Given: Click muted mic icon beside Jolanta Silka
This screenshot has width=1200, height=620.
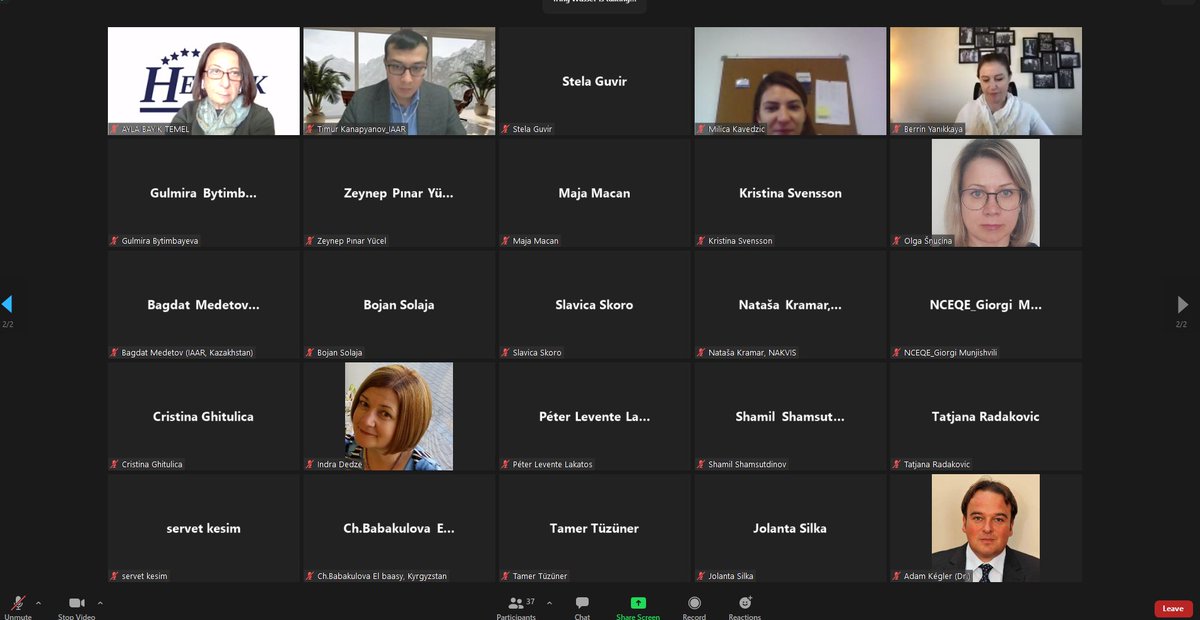Looking at the screenshot, I should coord(701,577).
